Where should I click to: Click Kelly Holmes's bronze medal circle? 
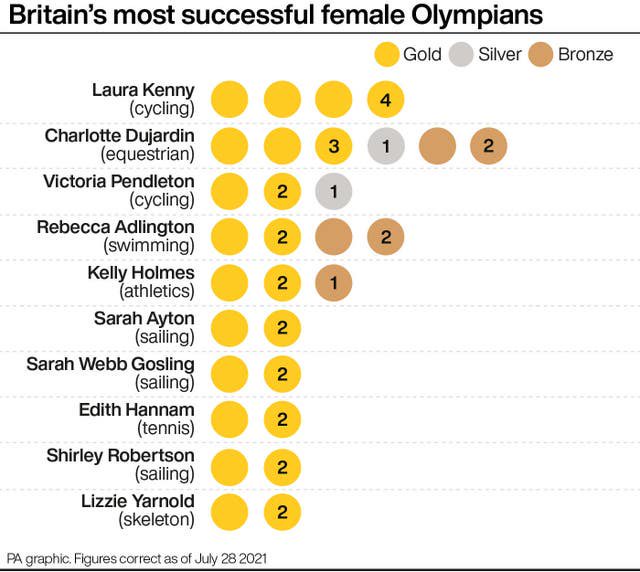334,283
